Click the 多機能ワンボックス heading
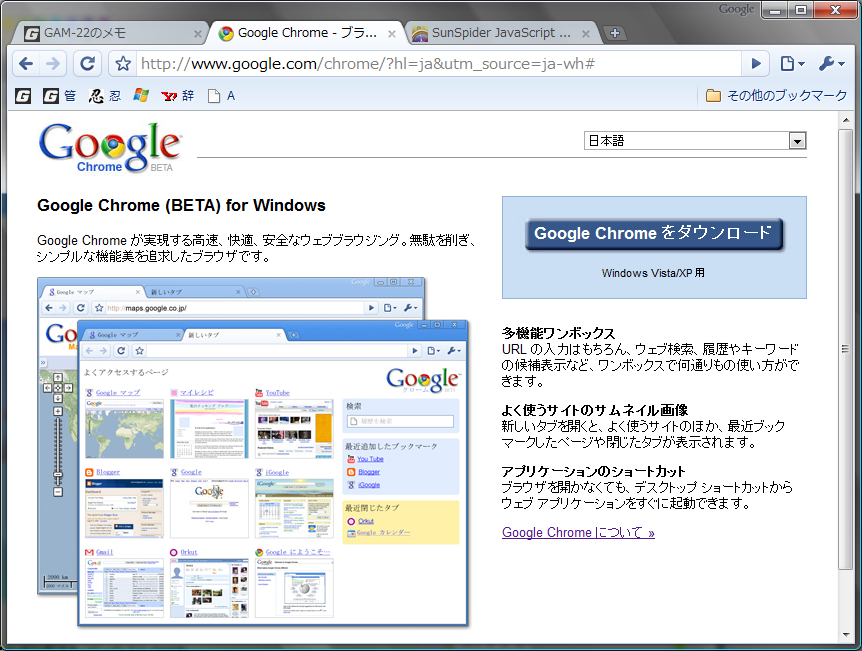The image size is (862, 651). click(558, 333)
